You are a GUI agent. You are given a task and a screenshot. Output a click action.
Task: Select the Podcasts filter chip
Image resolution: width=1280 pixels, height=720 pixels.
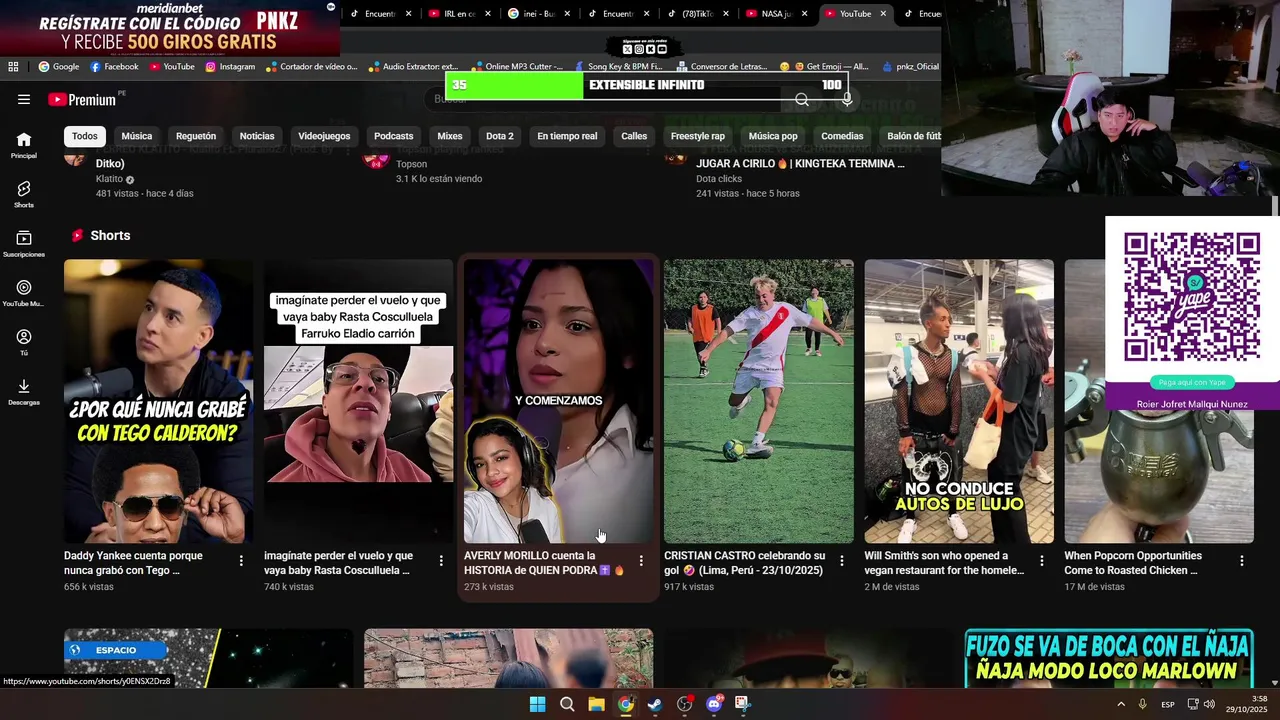394,136
